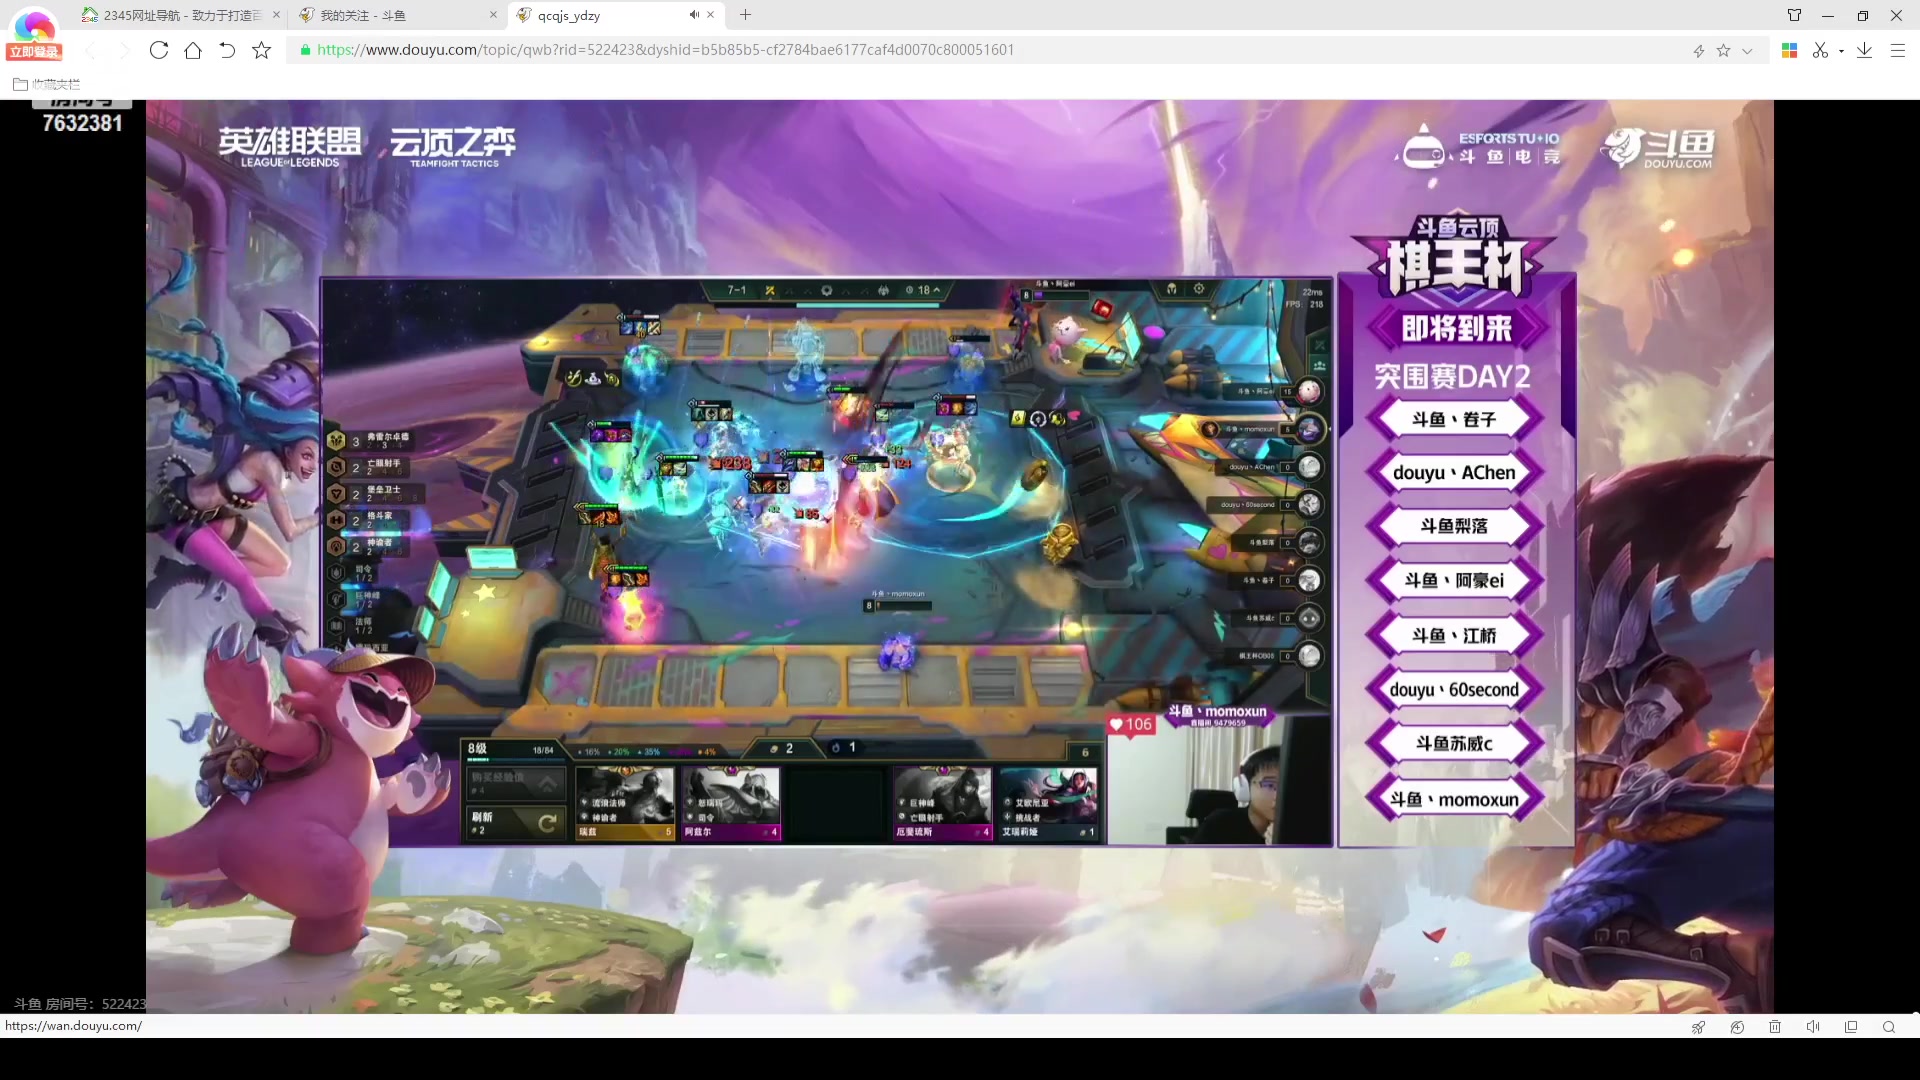Click the magnifier zoom icon in status bar
This screenshot has width=1920, height=1080.
1889,1027
